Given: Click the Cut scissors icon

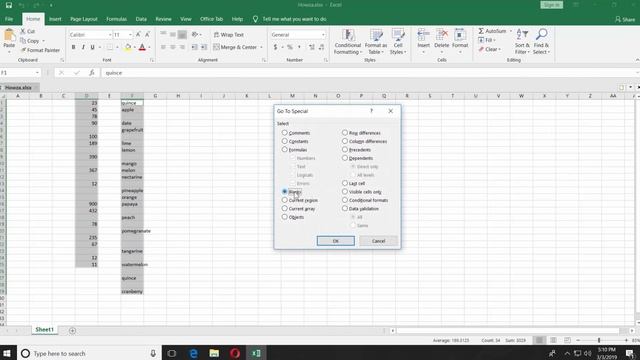Looking at the screenshot, I should click(23, 31).
